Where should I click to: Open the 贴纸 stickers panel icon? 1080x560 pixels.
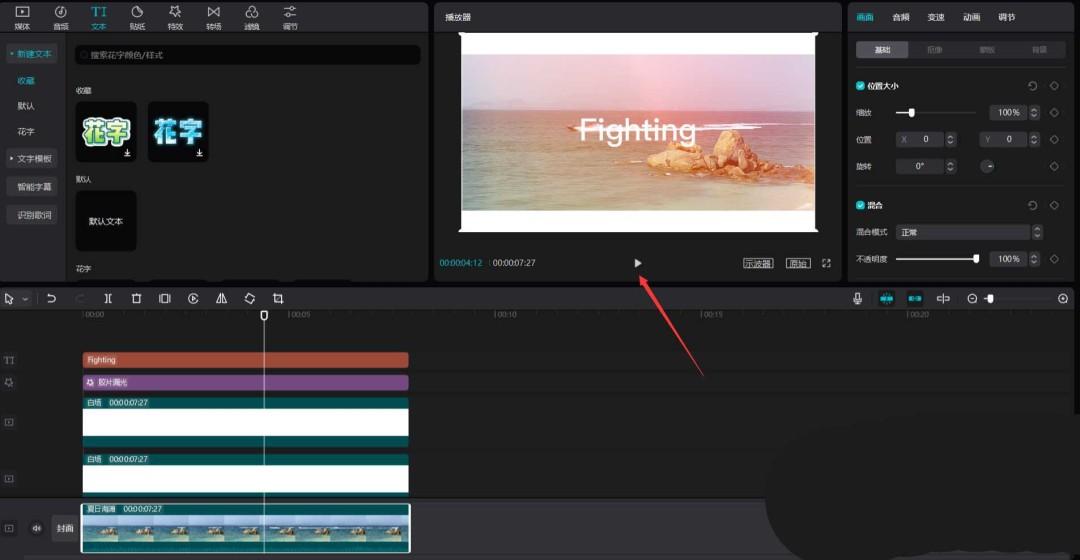[137, 17]
